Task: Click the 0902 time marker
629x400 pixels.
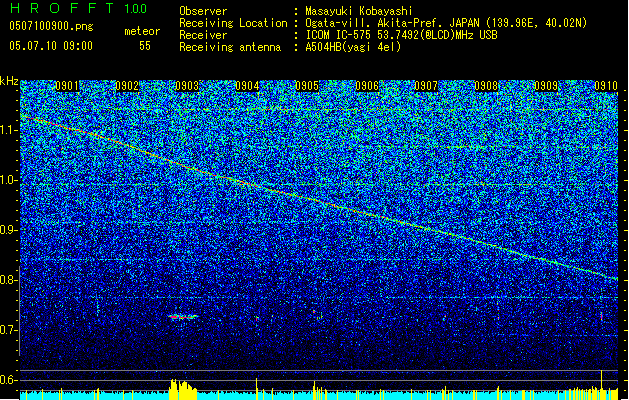Action: coord(127,86)
